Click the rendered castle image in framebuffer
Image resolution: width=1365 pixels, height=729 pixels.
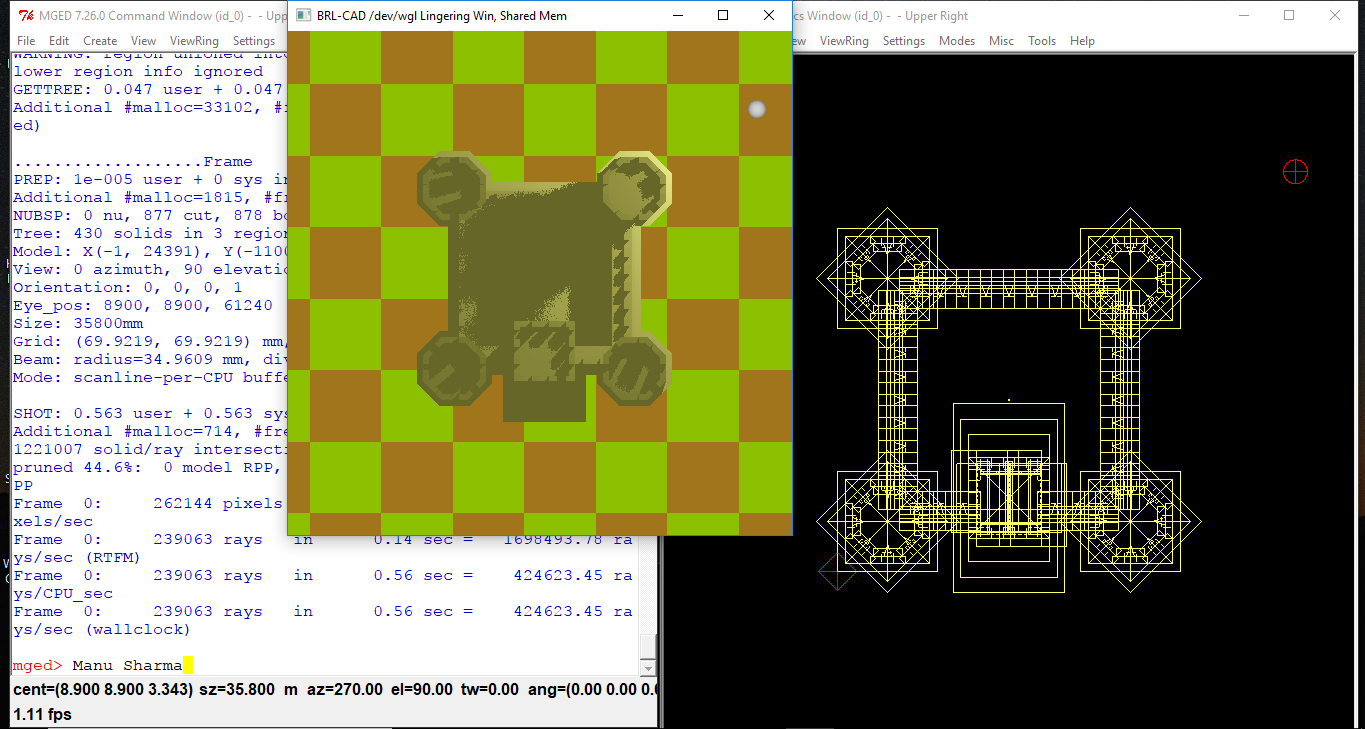click(543, 285)
